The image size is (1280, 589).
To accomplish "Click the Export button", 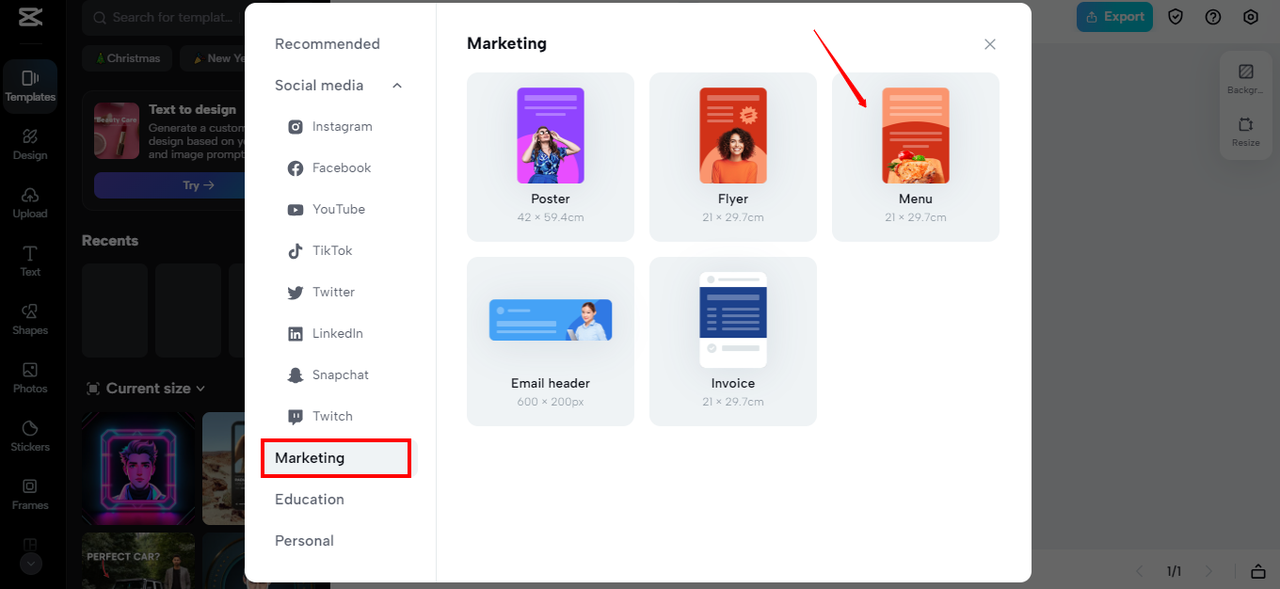I will [x=1114, y=17].
